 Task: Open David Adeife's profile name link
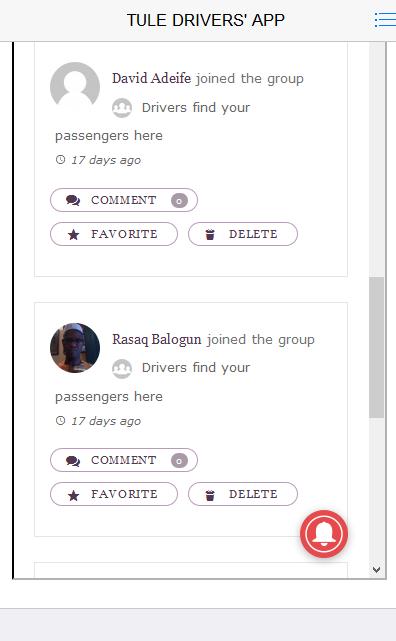(151, 78)
